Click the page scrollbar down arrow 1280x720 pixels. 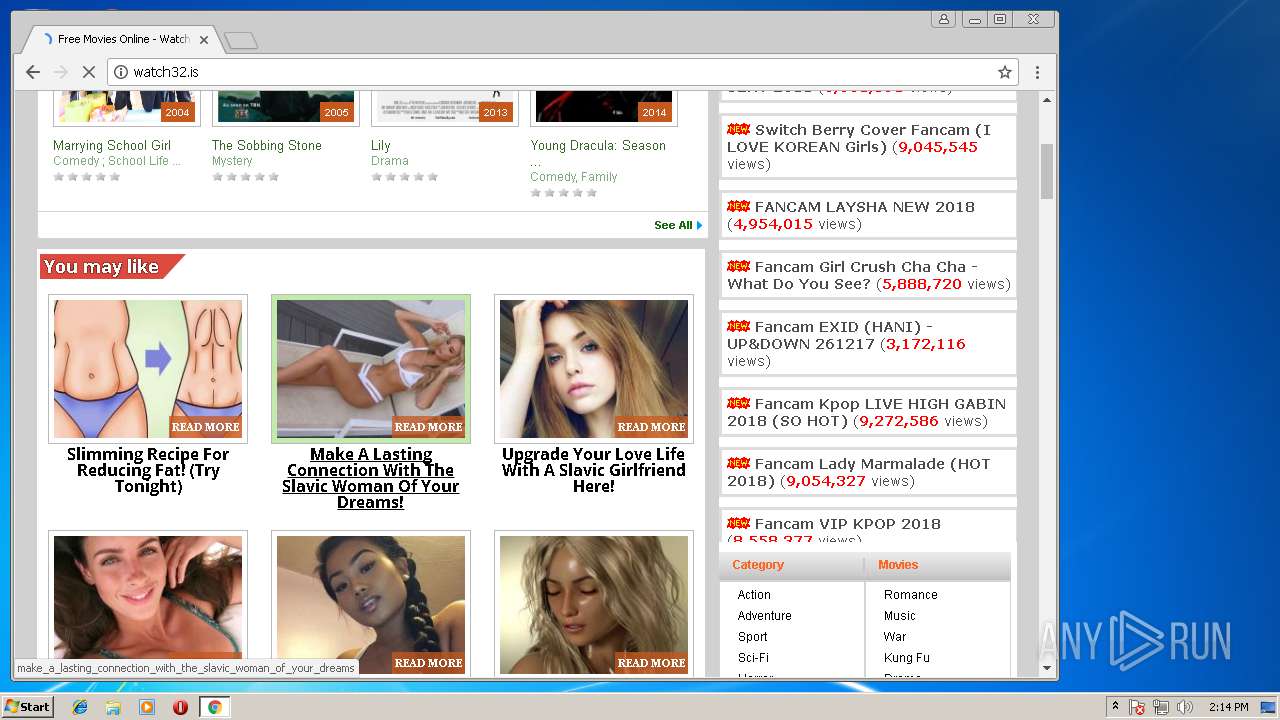1047,668
